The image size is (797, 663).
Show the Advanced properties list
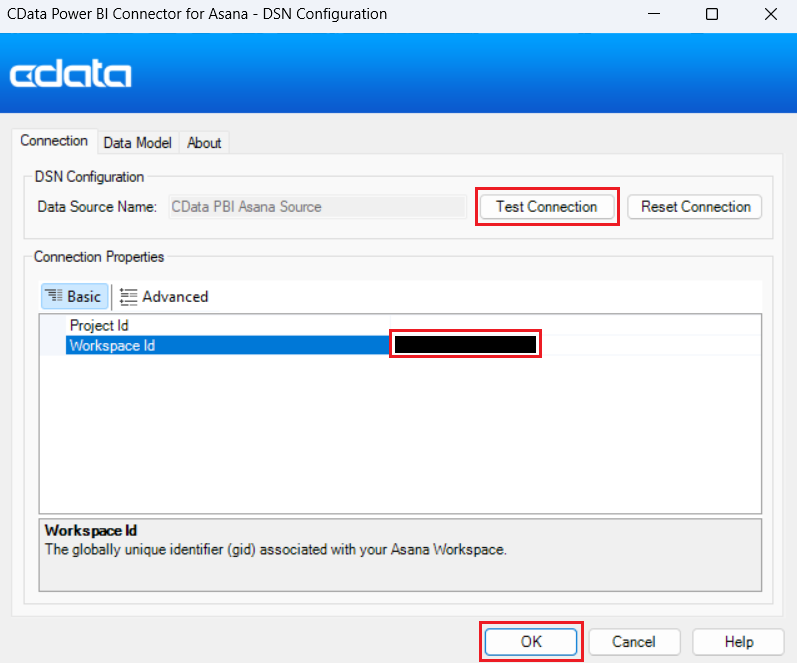coord(164,296)
